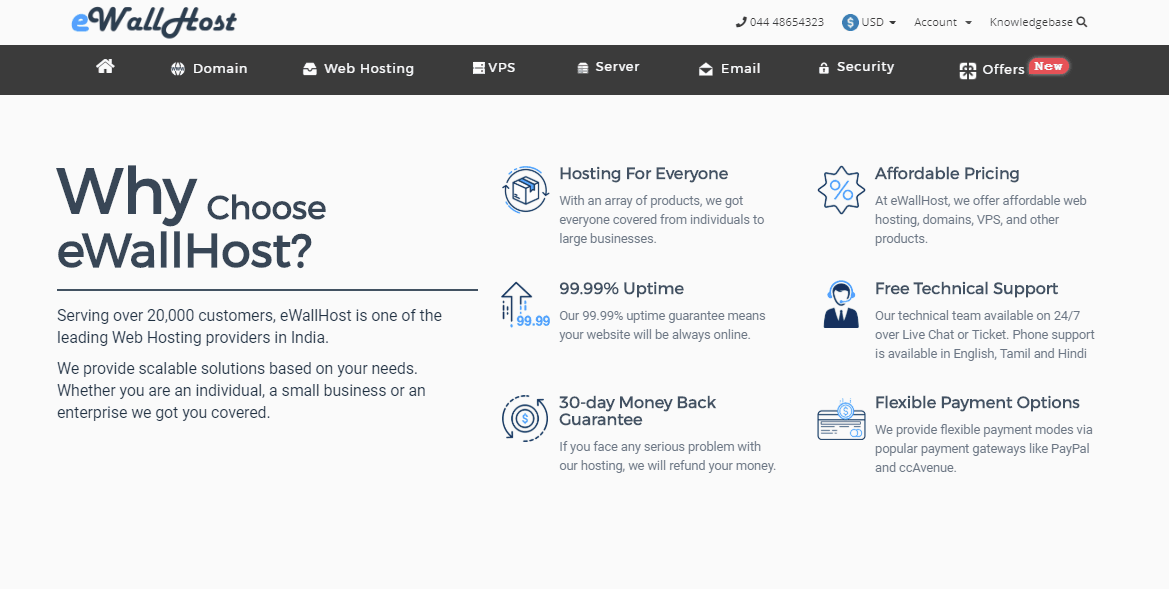Click the dollar currency icon
1169x589 pixels.
tap(850, 22)
